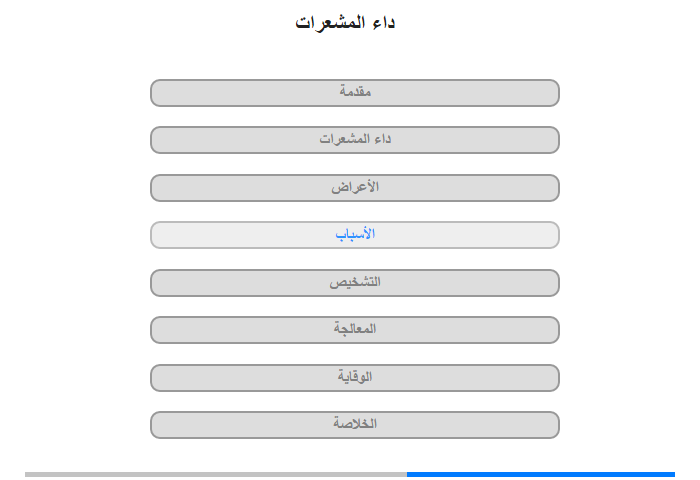Open the blue-text Causes entry

(x=354, y=235)
